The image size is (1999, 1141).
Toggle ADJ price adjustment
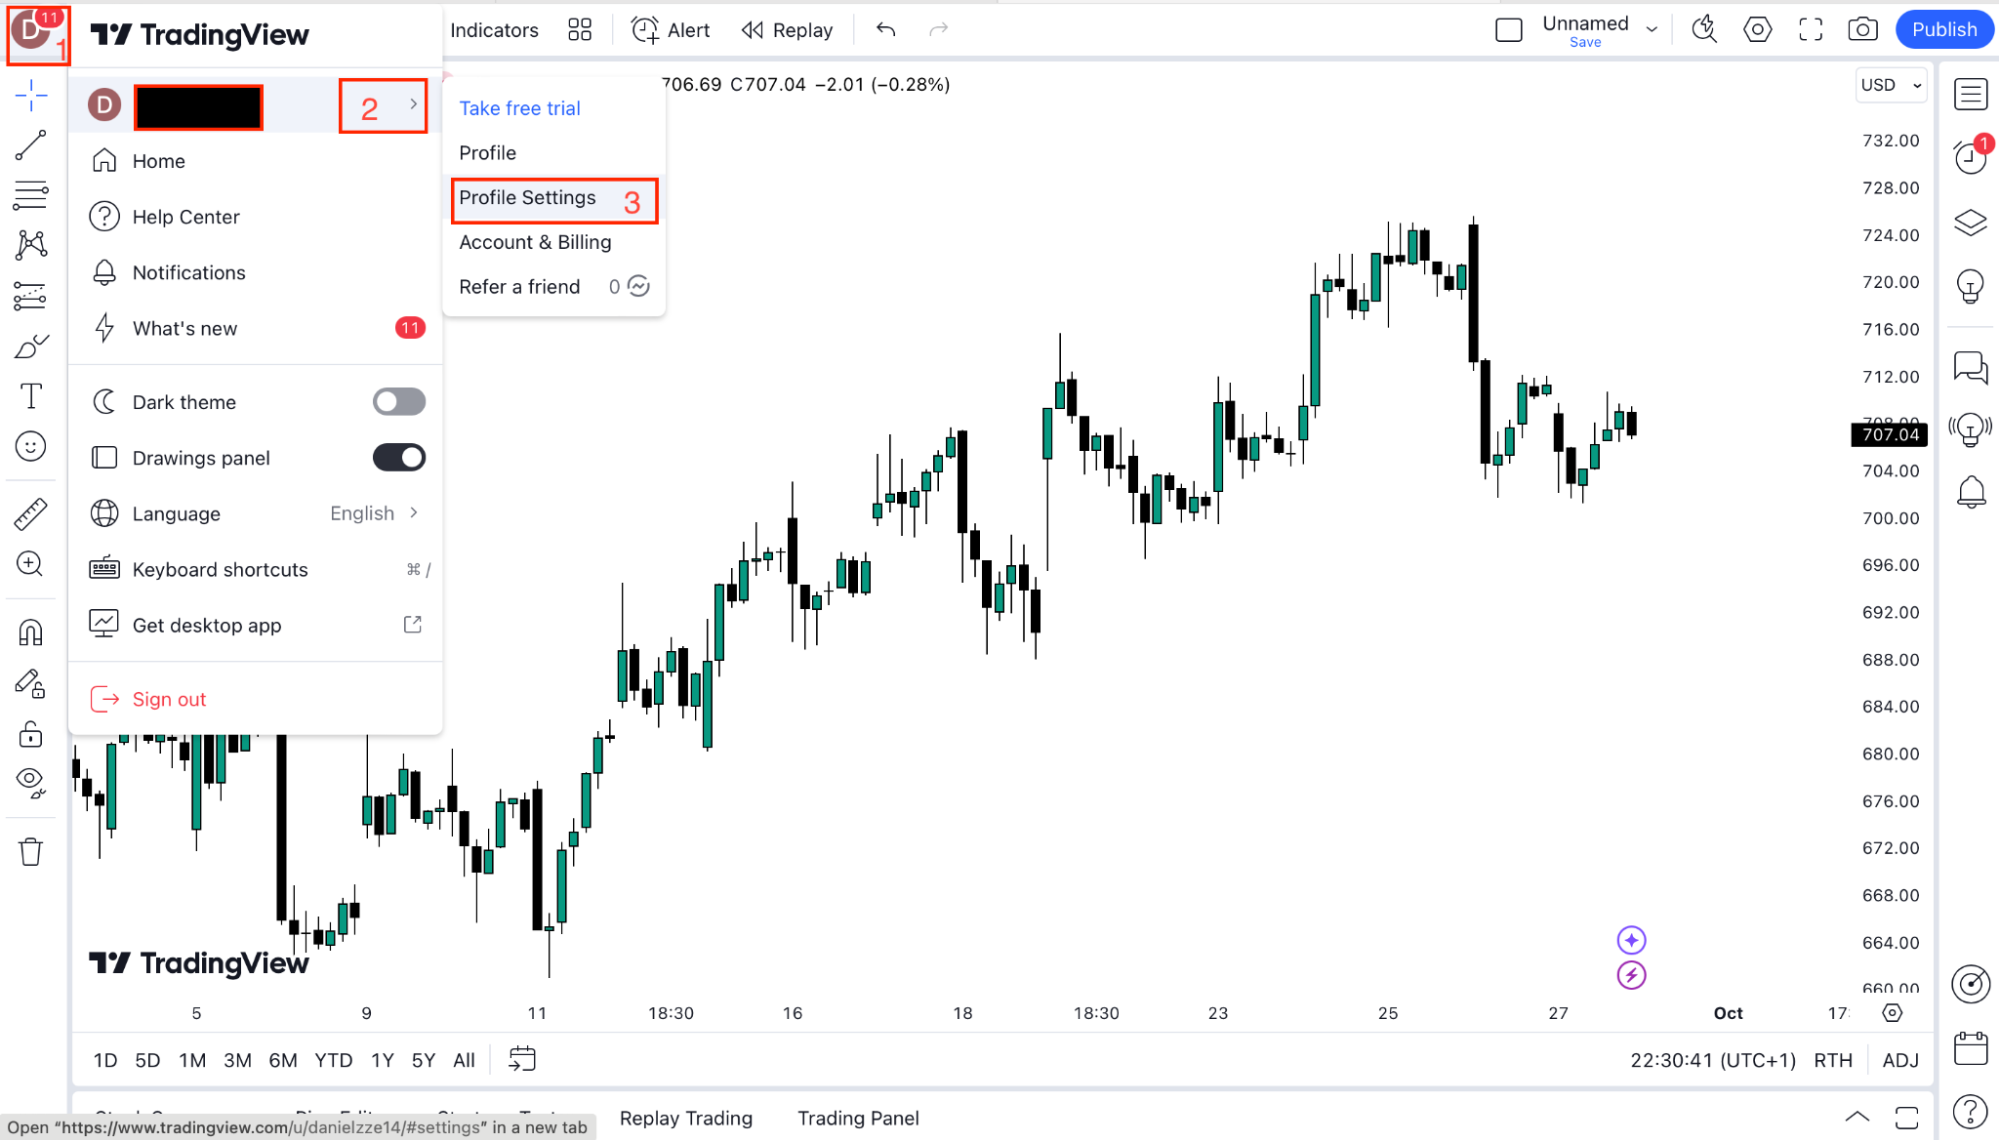pyautogui.click(x=1900, y=1060)
